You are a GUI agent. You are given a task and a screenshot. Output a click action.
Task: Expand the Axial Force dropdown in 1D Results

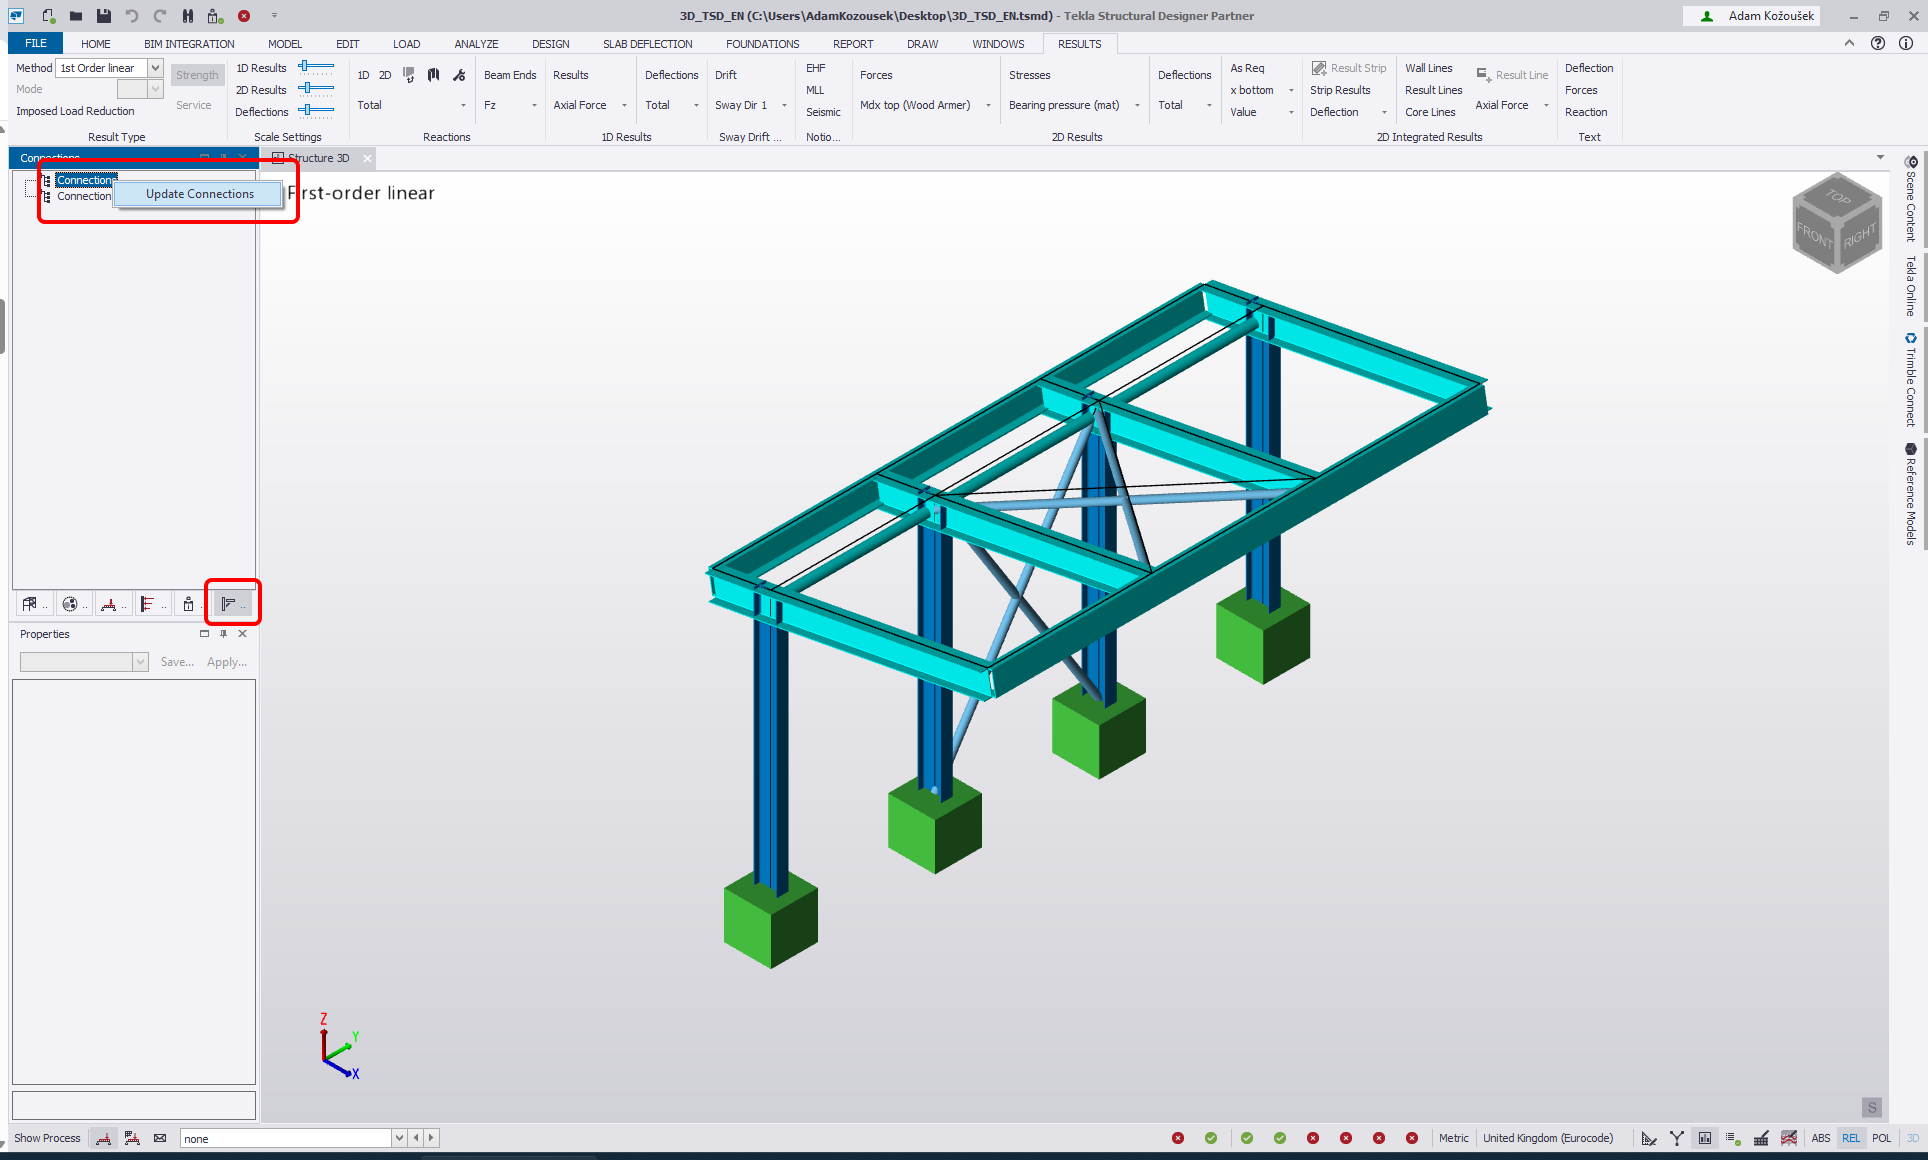(624, 105)
